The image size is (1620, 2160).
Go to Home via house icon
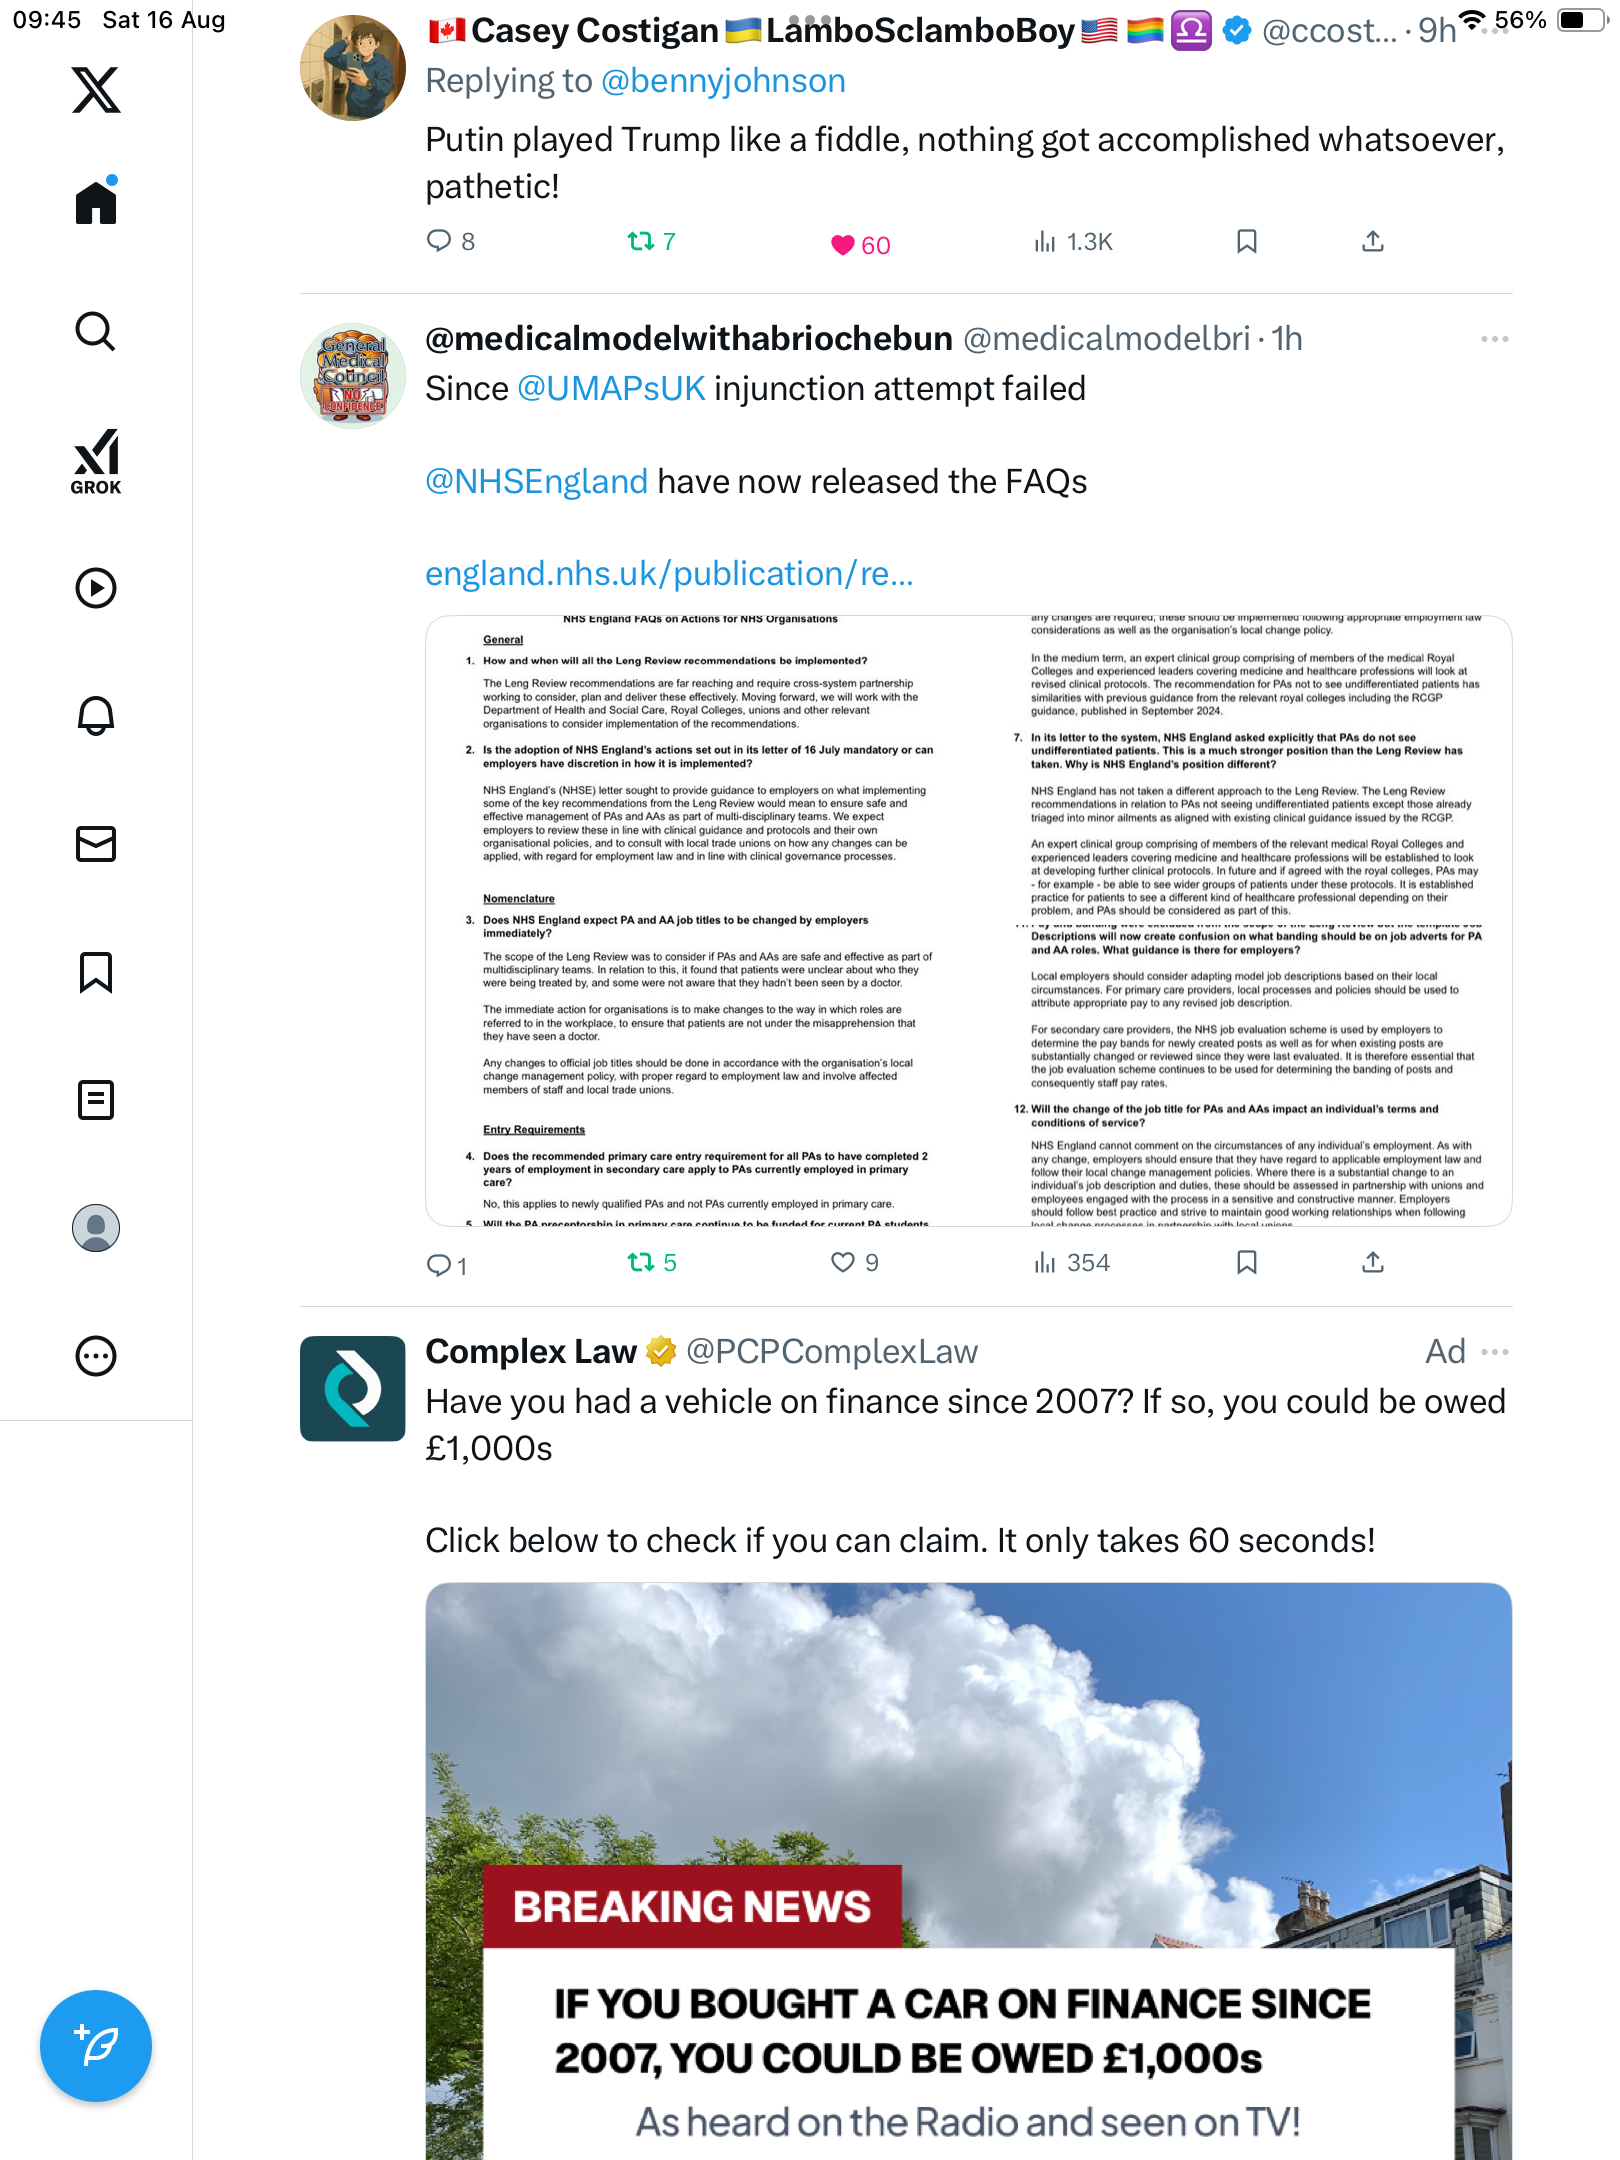point(96,202)
